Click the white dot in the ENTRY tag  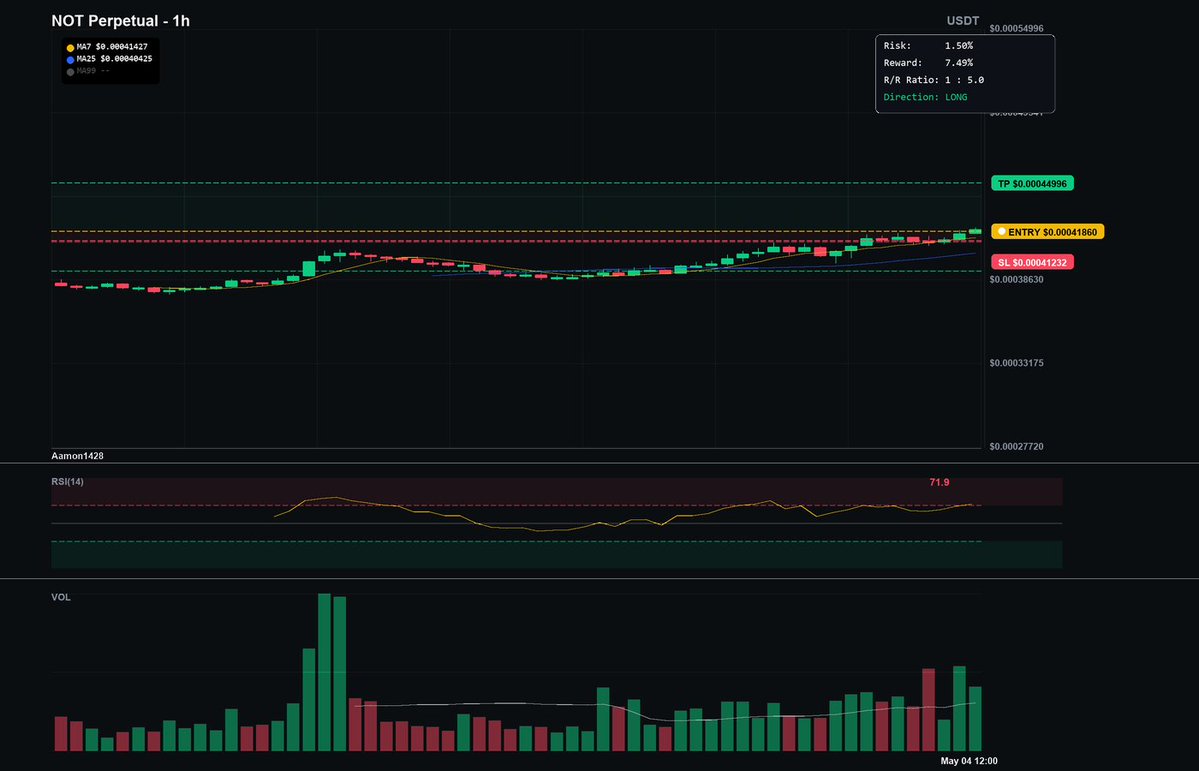(1002, 232)
